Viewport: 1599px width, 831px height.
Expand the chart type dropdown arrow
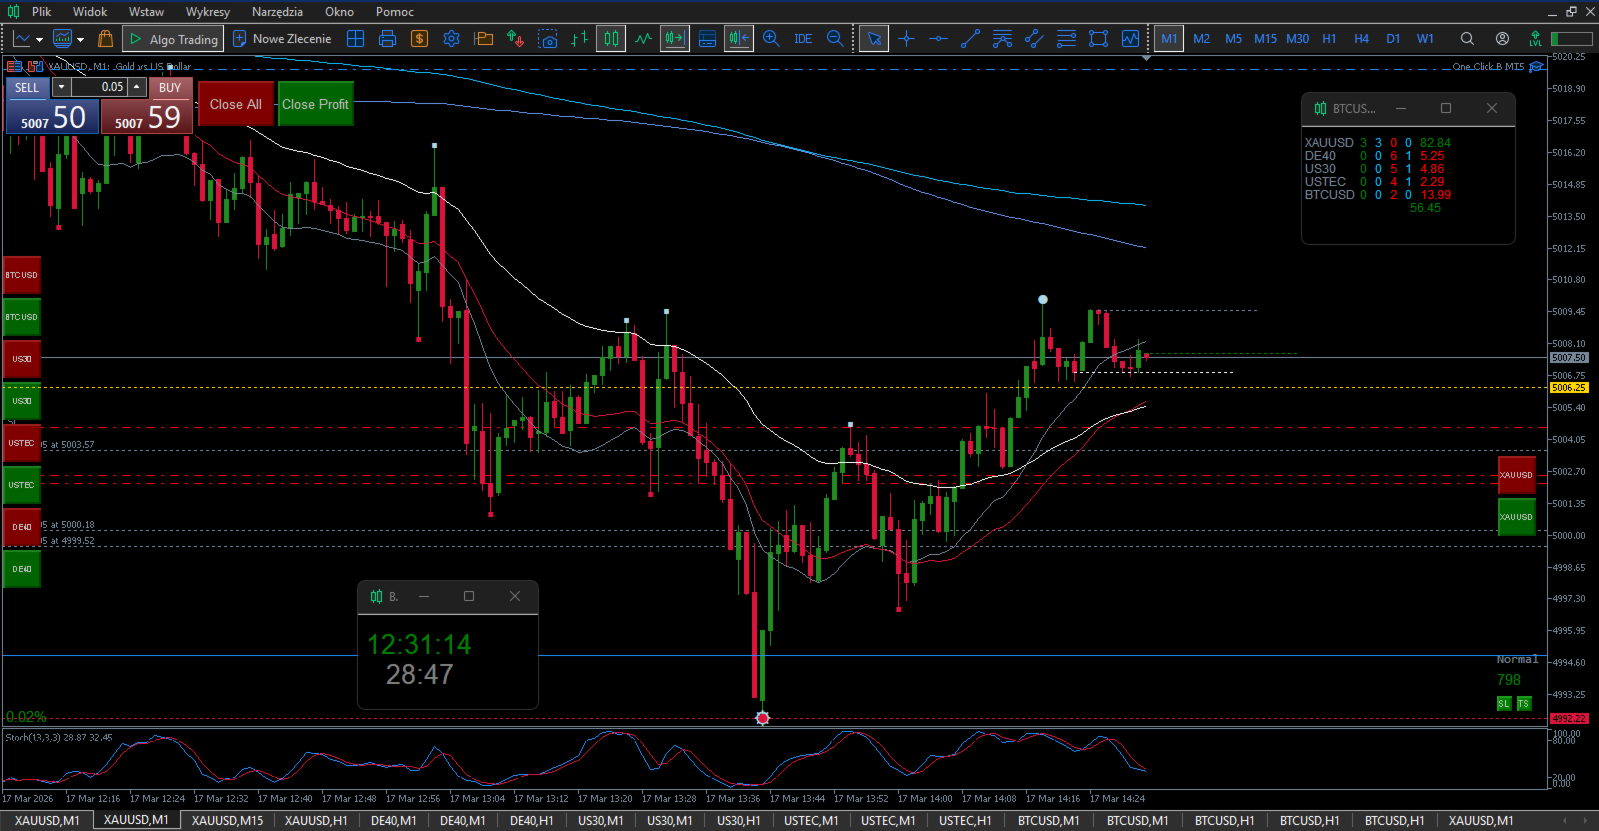(x=39, y=40)
